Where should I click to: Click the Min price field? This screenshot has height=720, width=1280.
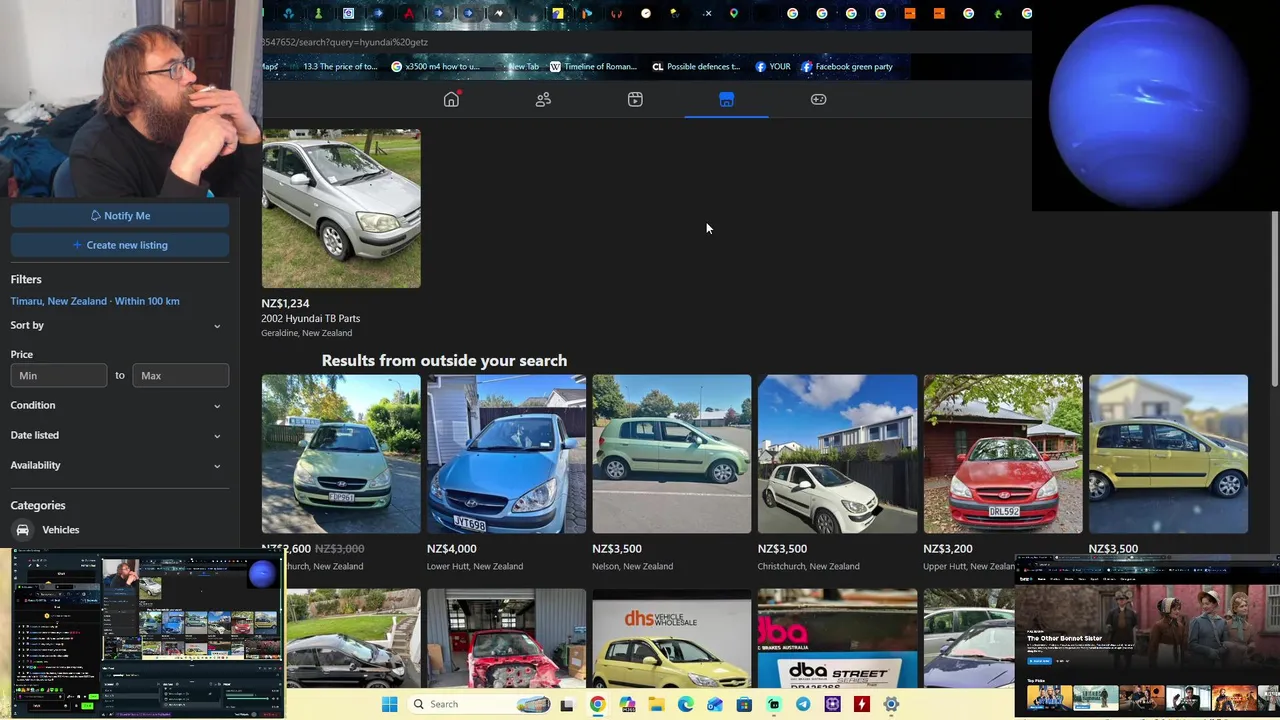click(x=59, y=375)
